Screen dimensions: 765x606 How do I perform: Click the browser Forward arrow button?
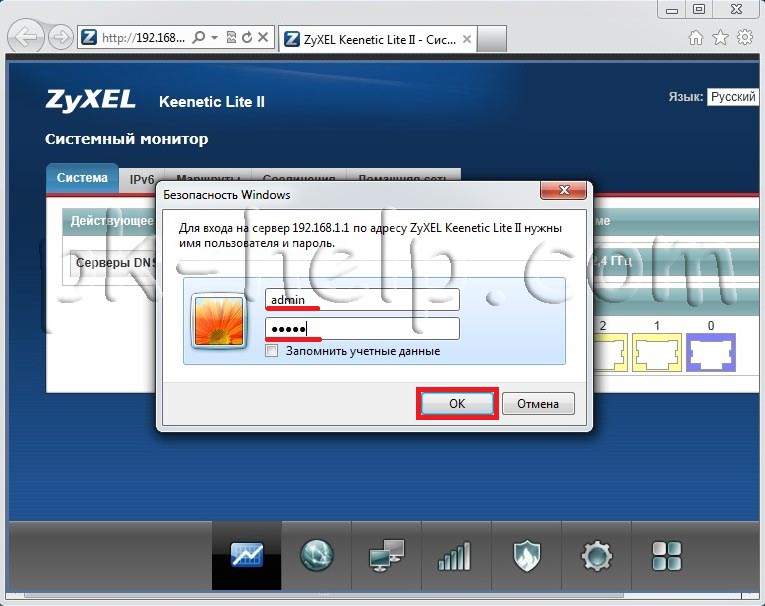click(x=60, y=37)
